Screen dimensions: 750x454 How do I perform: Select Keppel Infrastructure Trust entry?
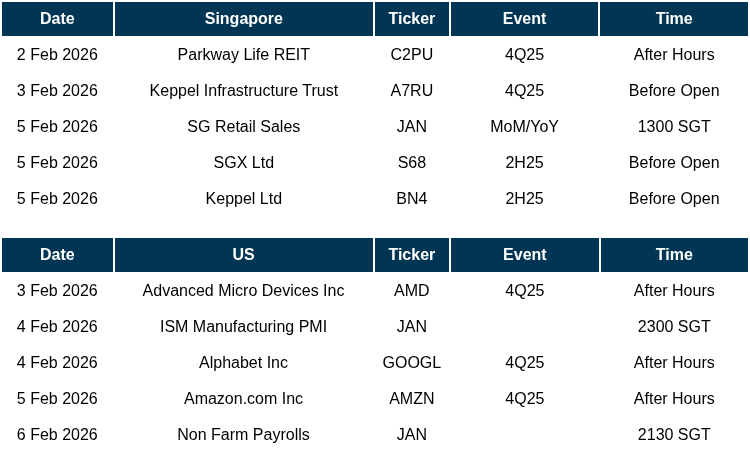point(243,91)
